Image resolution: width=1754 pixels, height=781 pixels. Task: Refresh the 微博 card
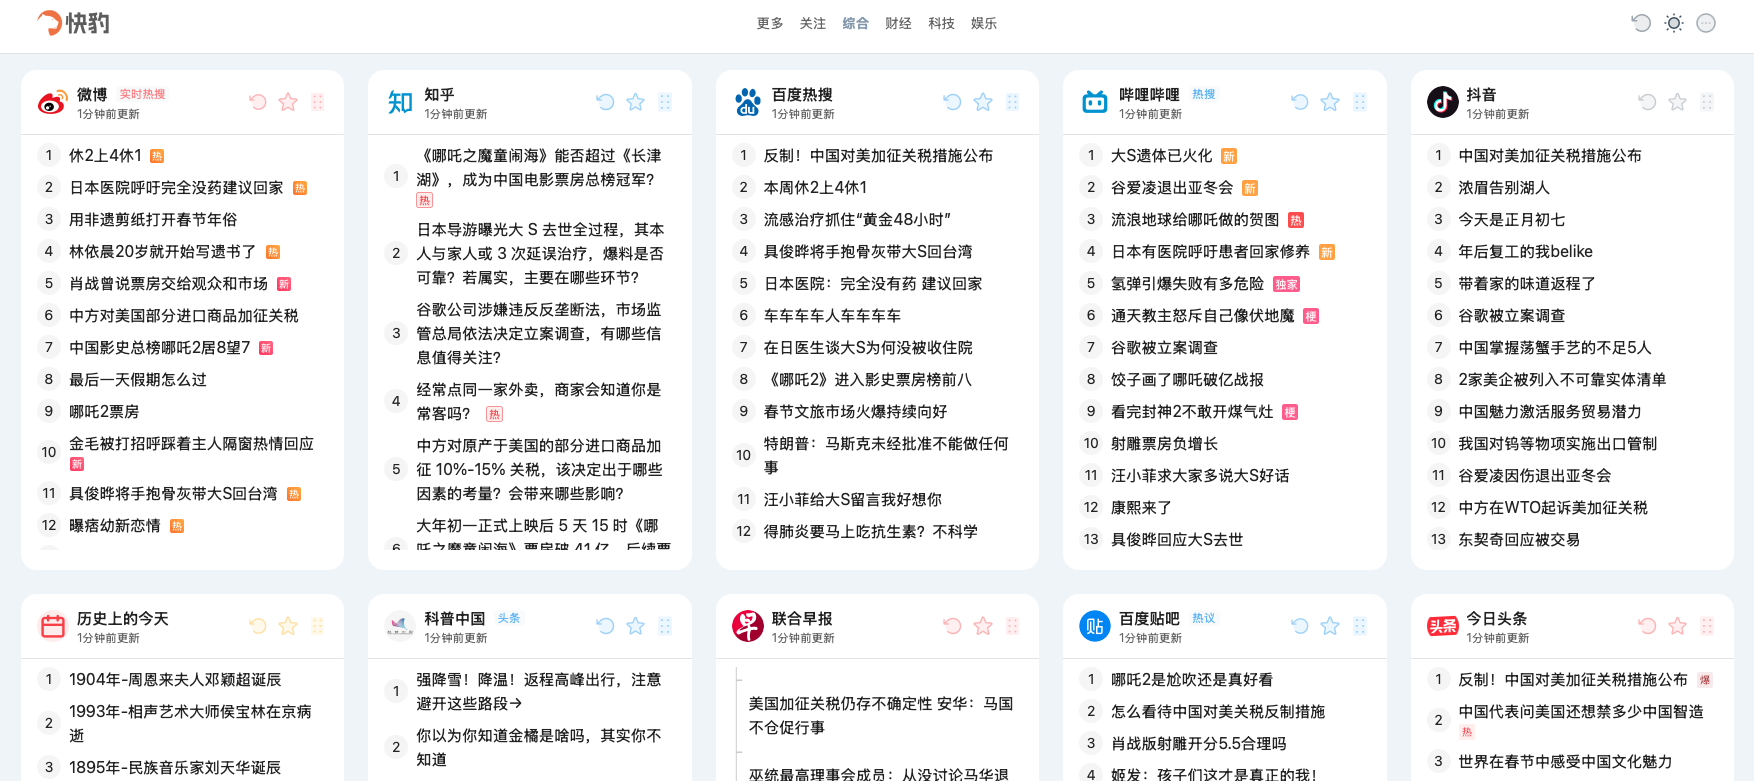click(258, 102)
